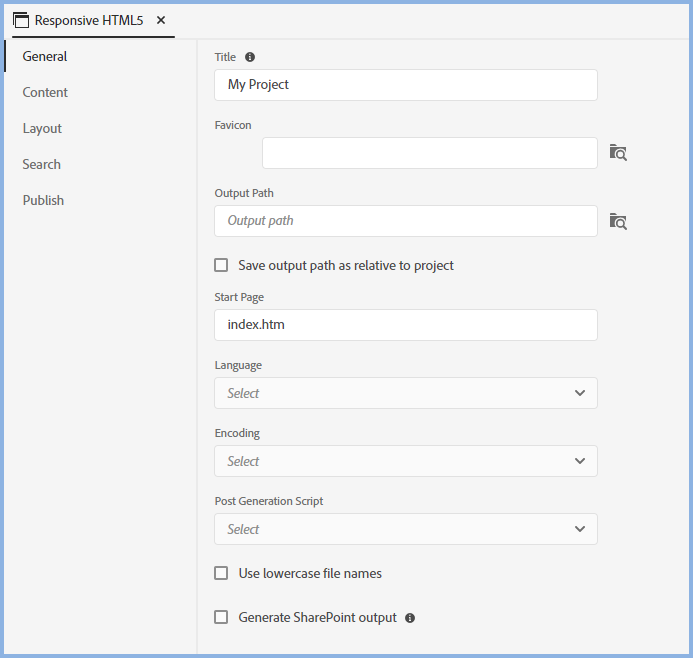693x658 pixels.
Task: Click the Output Path input field
Action: click(405, 221)
